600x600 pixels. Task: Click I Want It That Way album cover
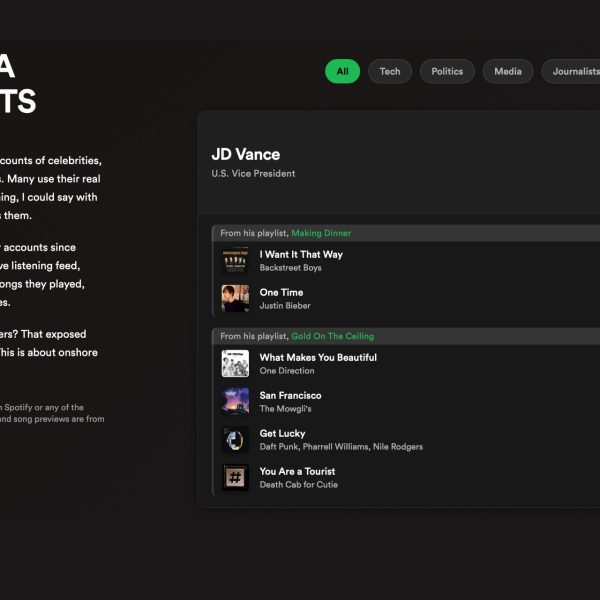[235, 260]
